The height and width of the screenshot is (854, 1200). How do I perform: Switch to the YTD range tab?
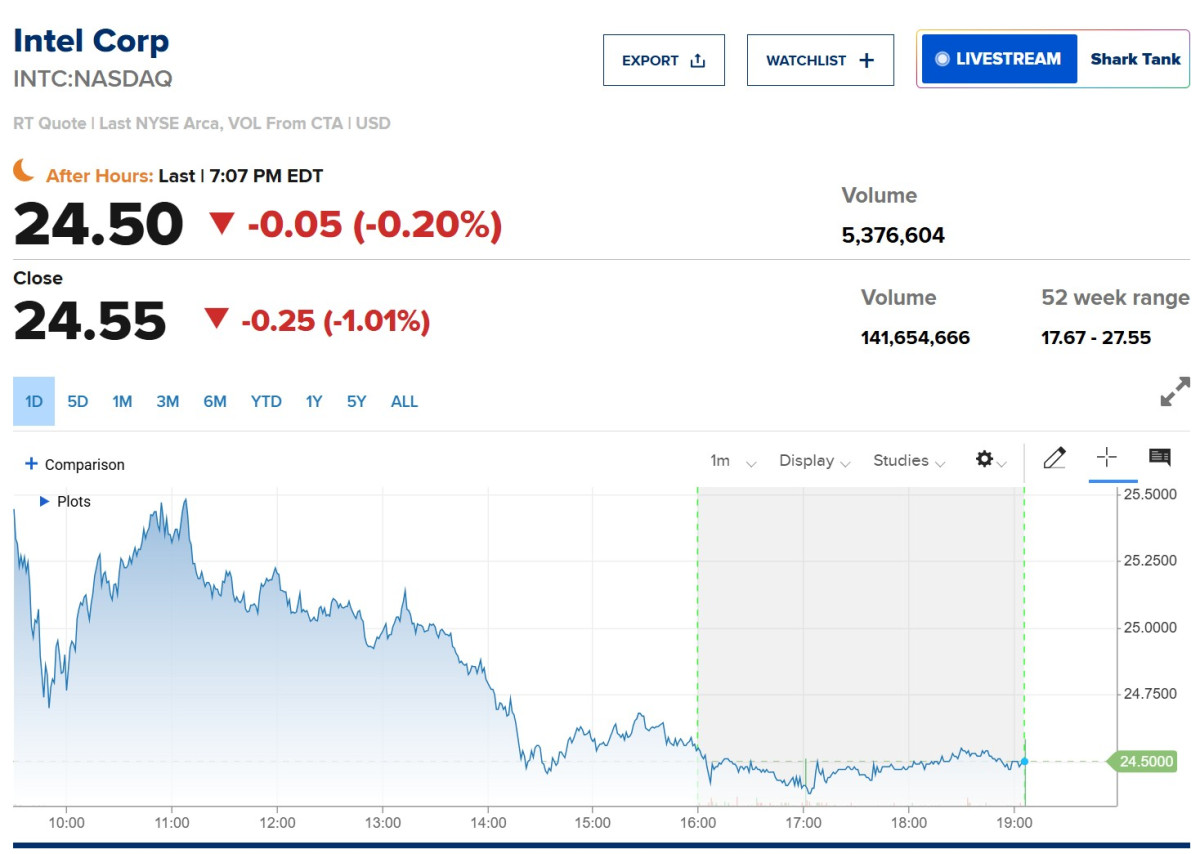(266, 402)
